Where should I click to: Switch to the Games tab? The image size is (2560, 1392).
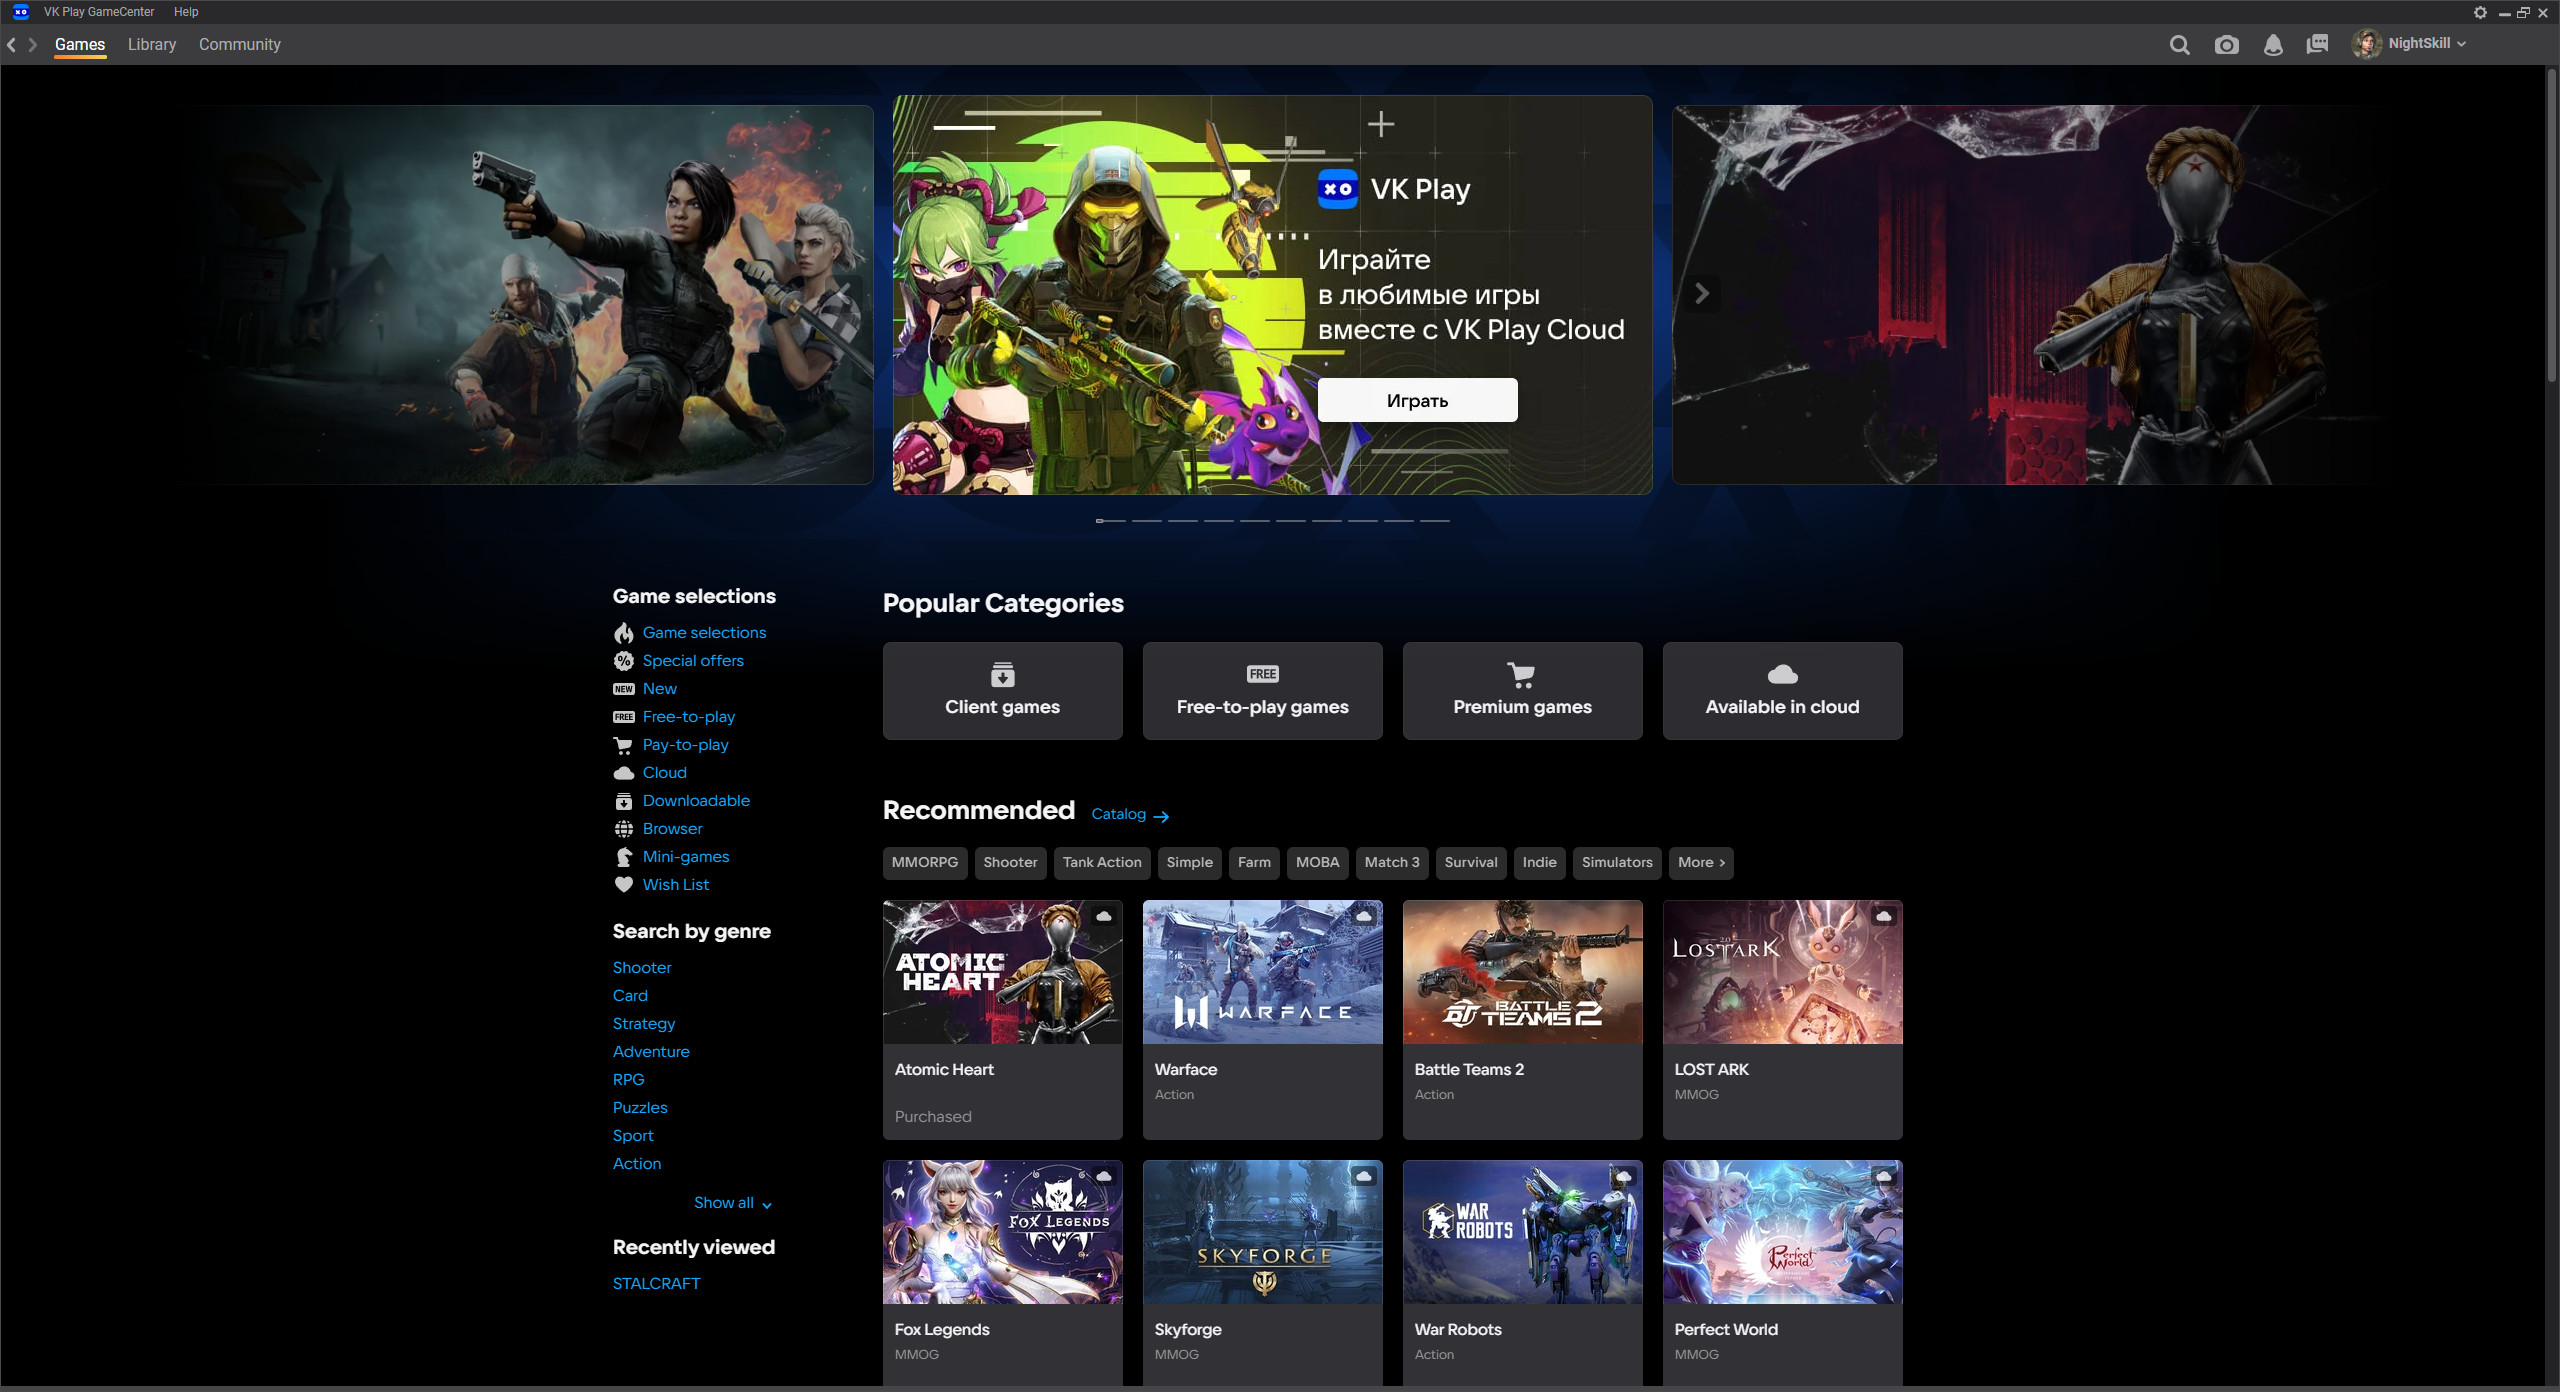pos(80,45)
